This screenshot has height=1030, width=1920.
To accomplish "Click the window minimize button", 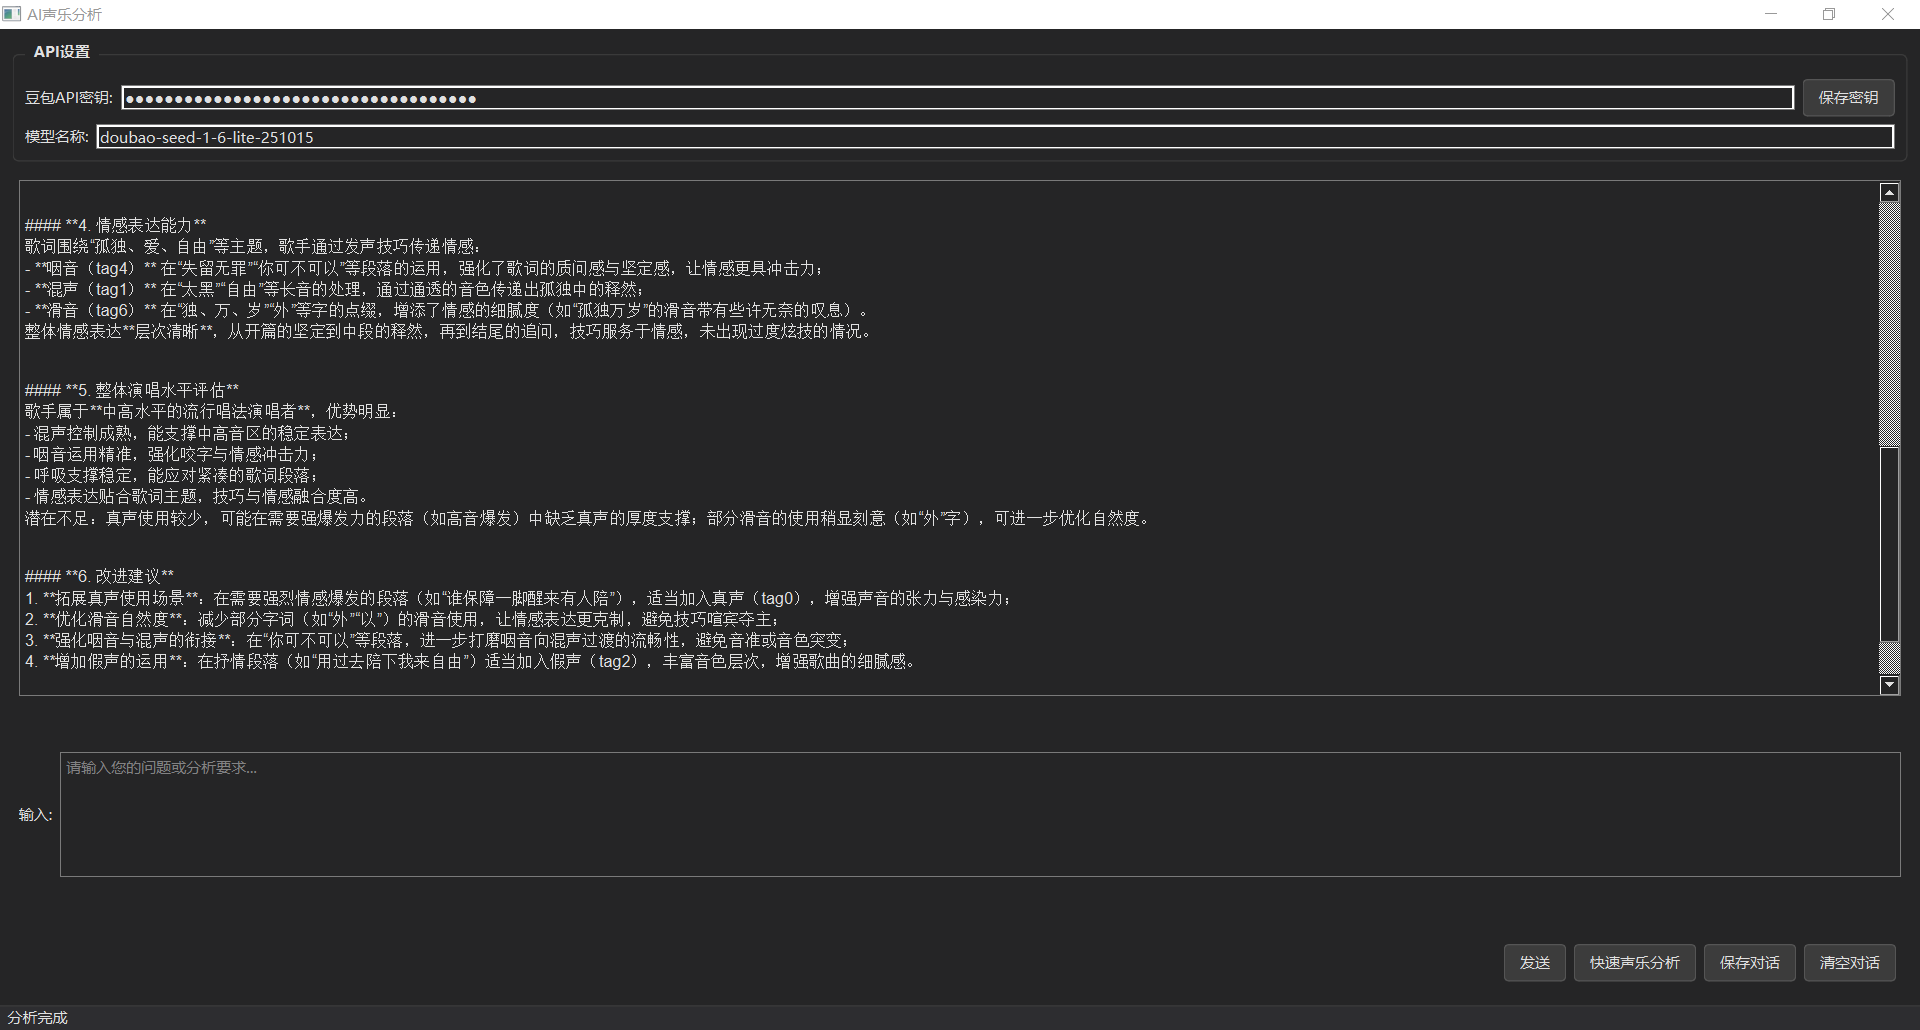I will [x=1772, y=13].
